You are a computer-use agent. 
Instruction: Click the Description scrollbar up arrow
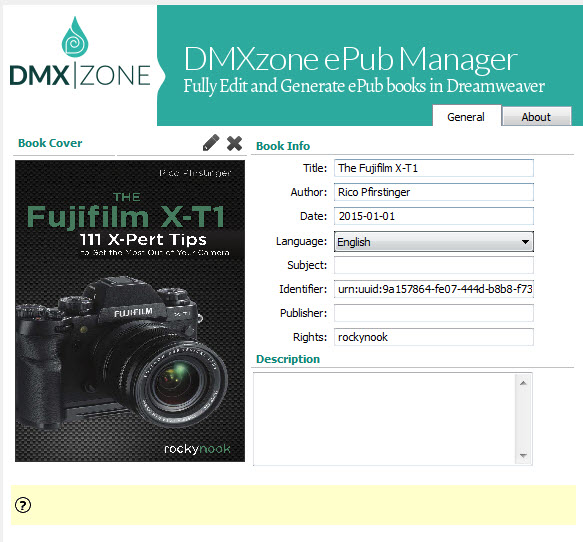(524, 383)
